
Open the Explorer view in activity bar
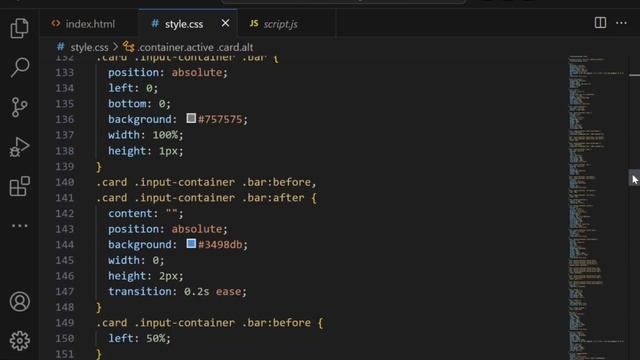click(x=19, y=28)
